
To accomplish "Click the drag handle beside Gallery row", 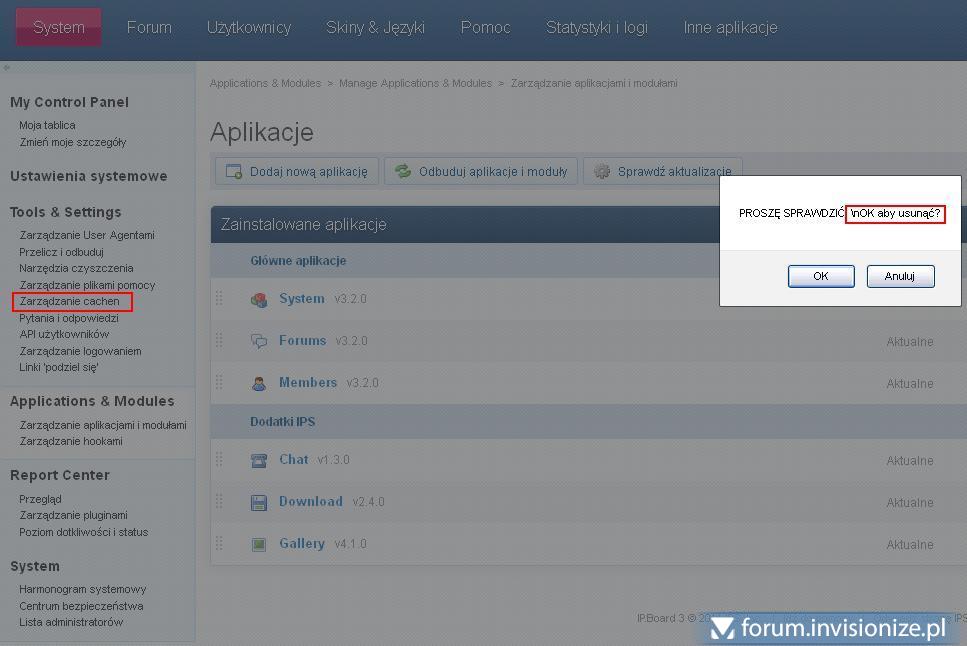I will click(220, 544).
